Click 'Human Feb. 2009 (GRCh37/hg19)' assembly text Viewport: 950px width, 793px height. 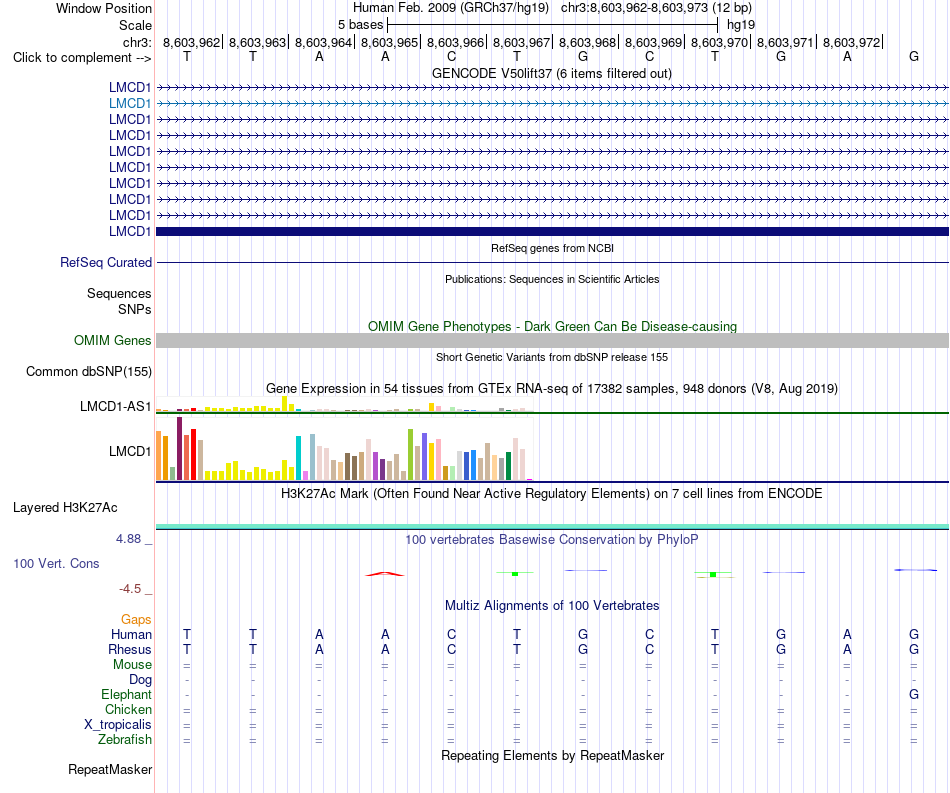(451, 8)
